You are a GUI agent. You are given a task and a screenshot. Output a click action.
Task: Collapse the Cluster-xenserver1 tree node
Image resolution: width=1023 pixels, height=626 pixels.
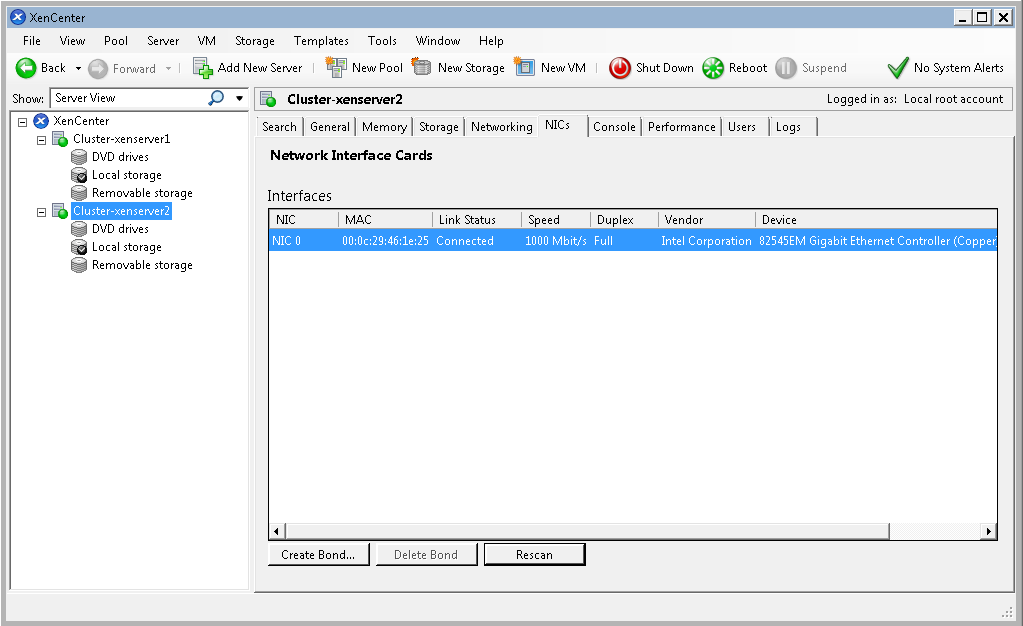tap(42, 140)
